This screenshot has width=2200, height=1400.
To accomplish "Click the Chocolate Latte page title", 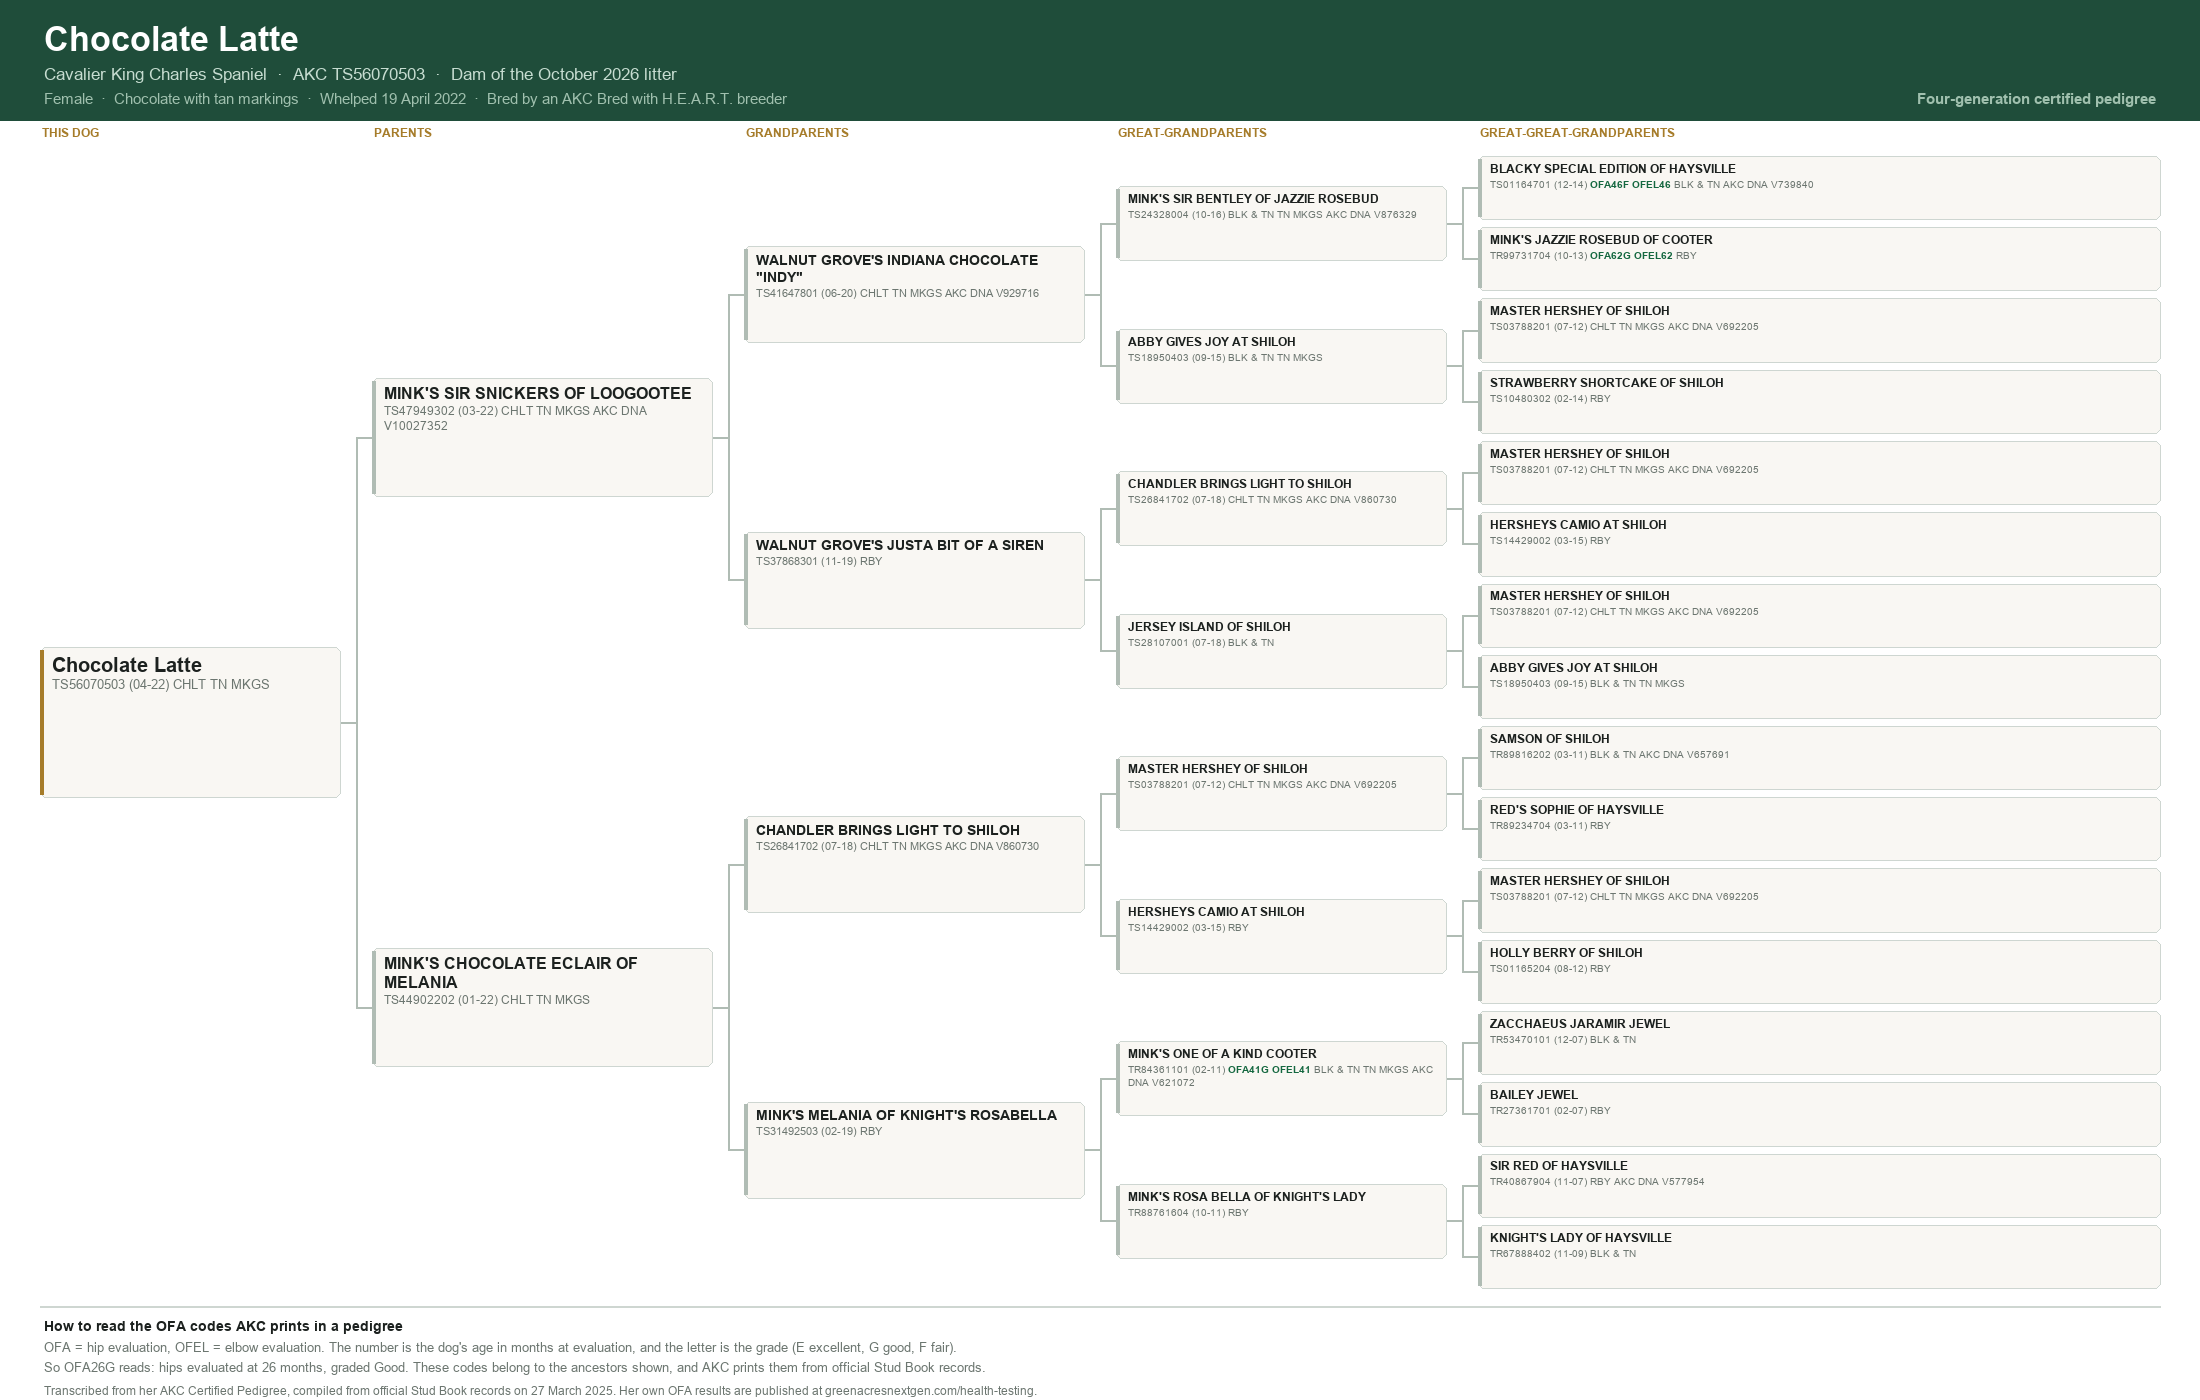I will click(x=171, y=39).
